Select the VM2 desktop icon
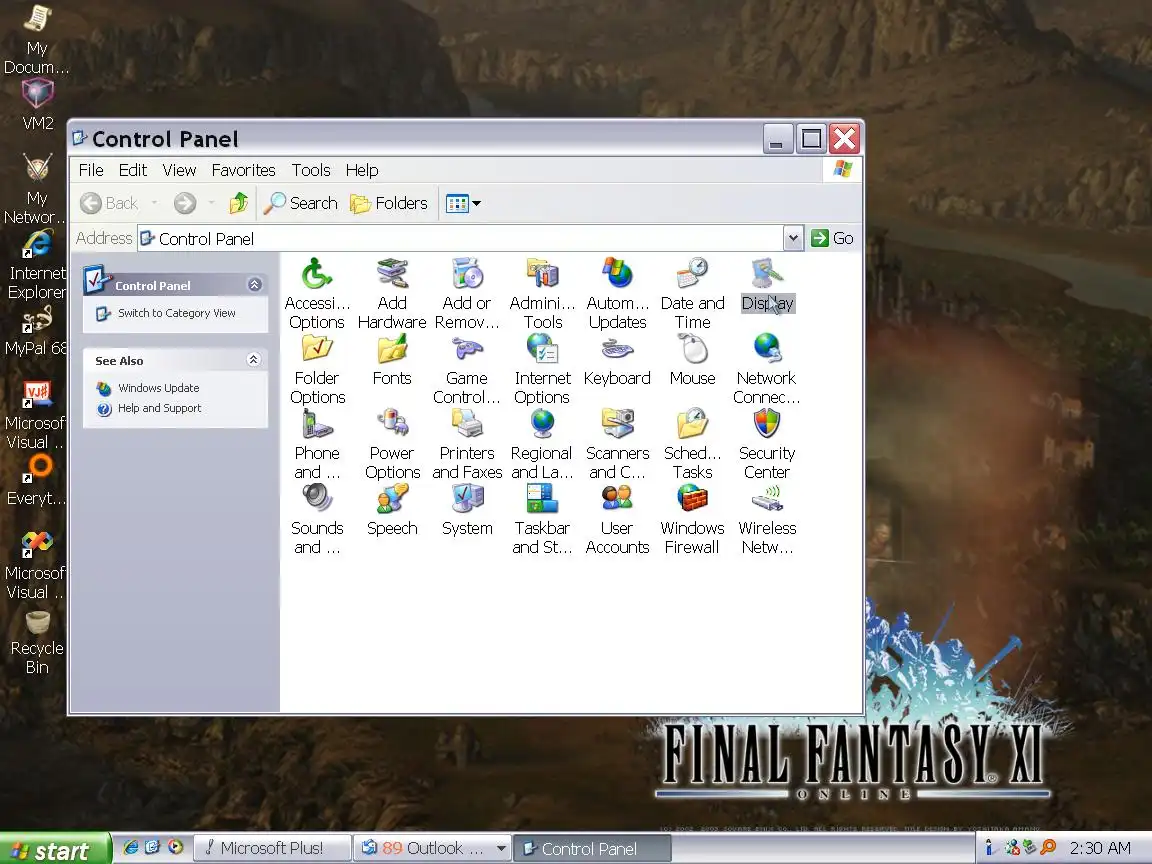Screen dimensions: 1152x864 pos(37,104)
